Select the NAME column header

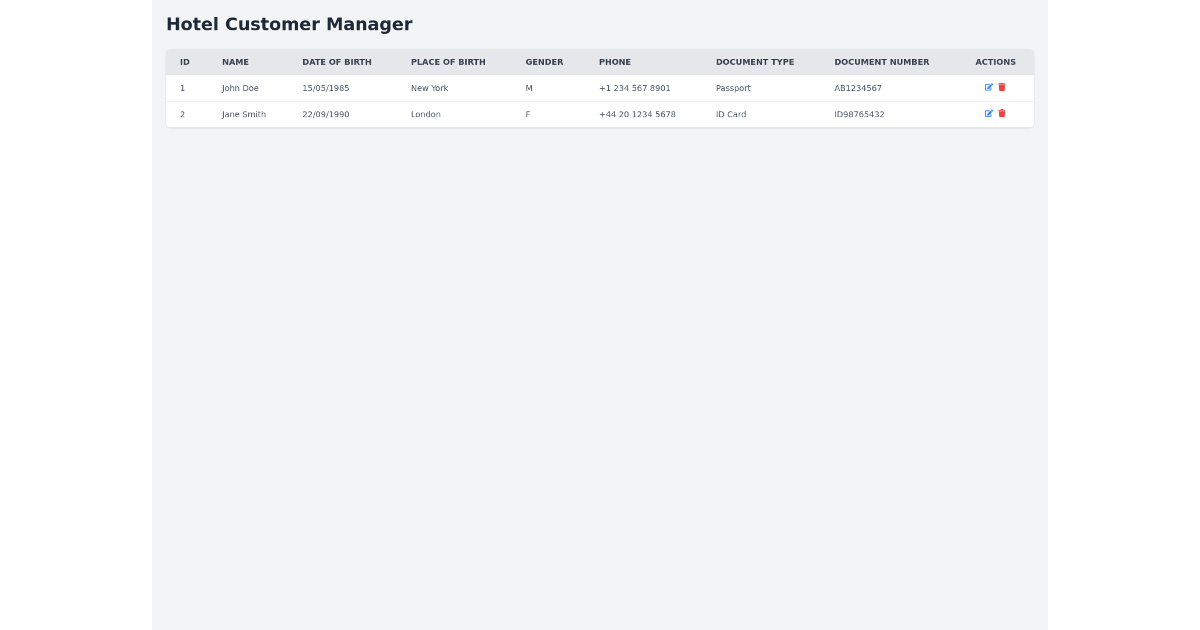235,61
